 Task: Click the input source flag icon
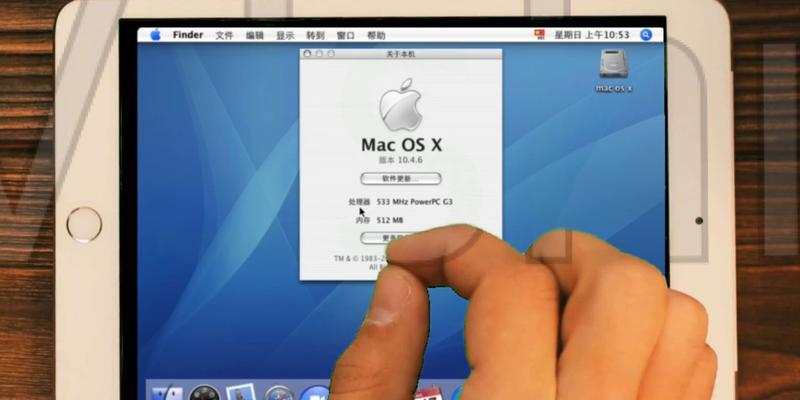539,34
